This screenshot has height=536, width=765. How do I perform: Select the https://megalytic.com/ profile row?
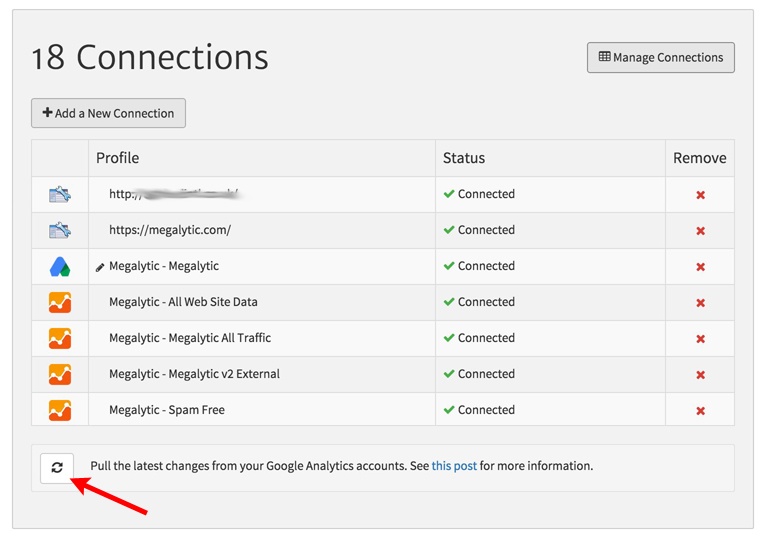pyautogui.click(x=170, y=230)
